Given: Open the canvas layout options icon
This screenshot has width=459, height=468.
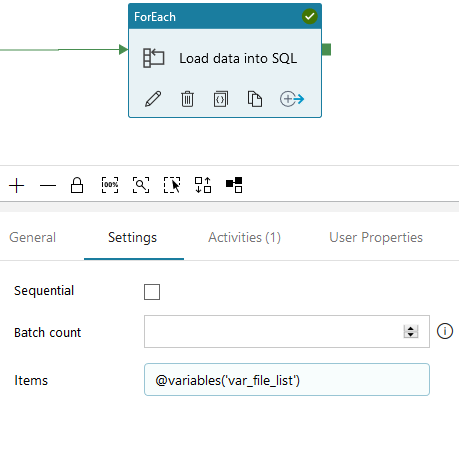Looking at the screenshot, I should [234, 185].
